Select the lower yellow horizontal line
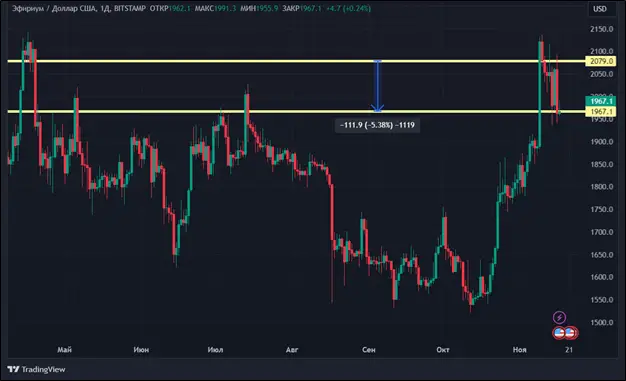The image size is (626, 381). pos(296,111)
